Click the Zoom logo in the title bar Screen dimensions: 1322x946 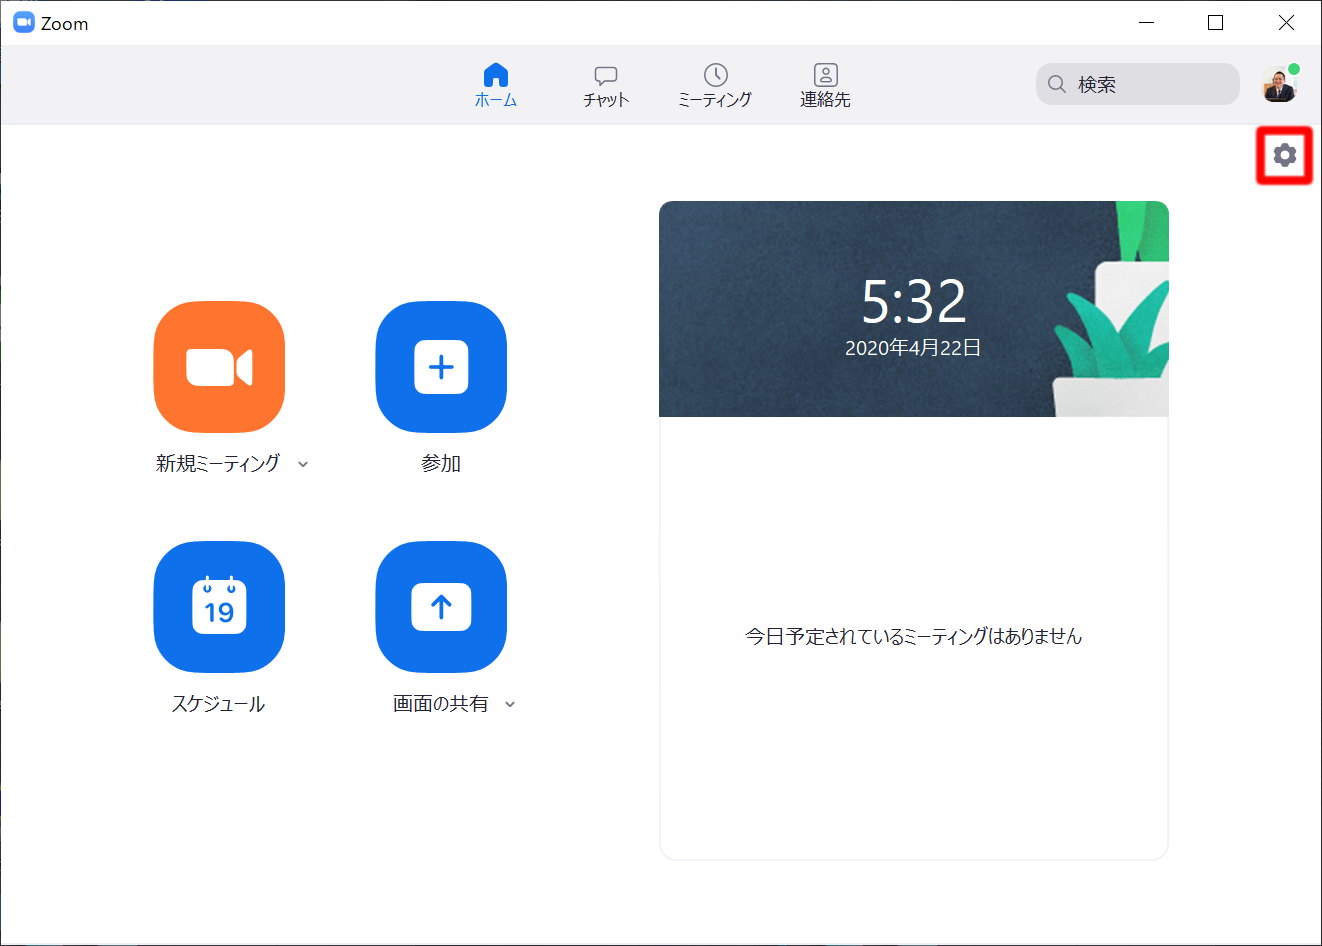24,23
